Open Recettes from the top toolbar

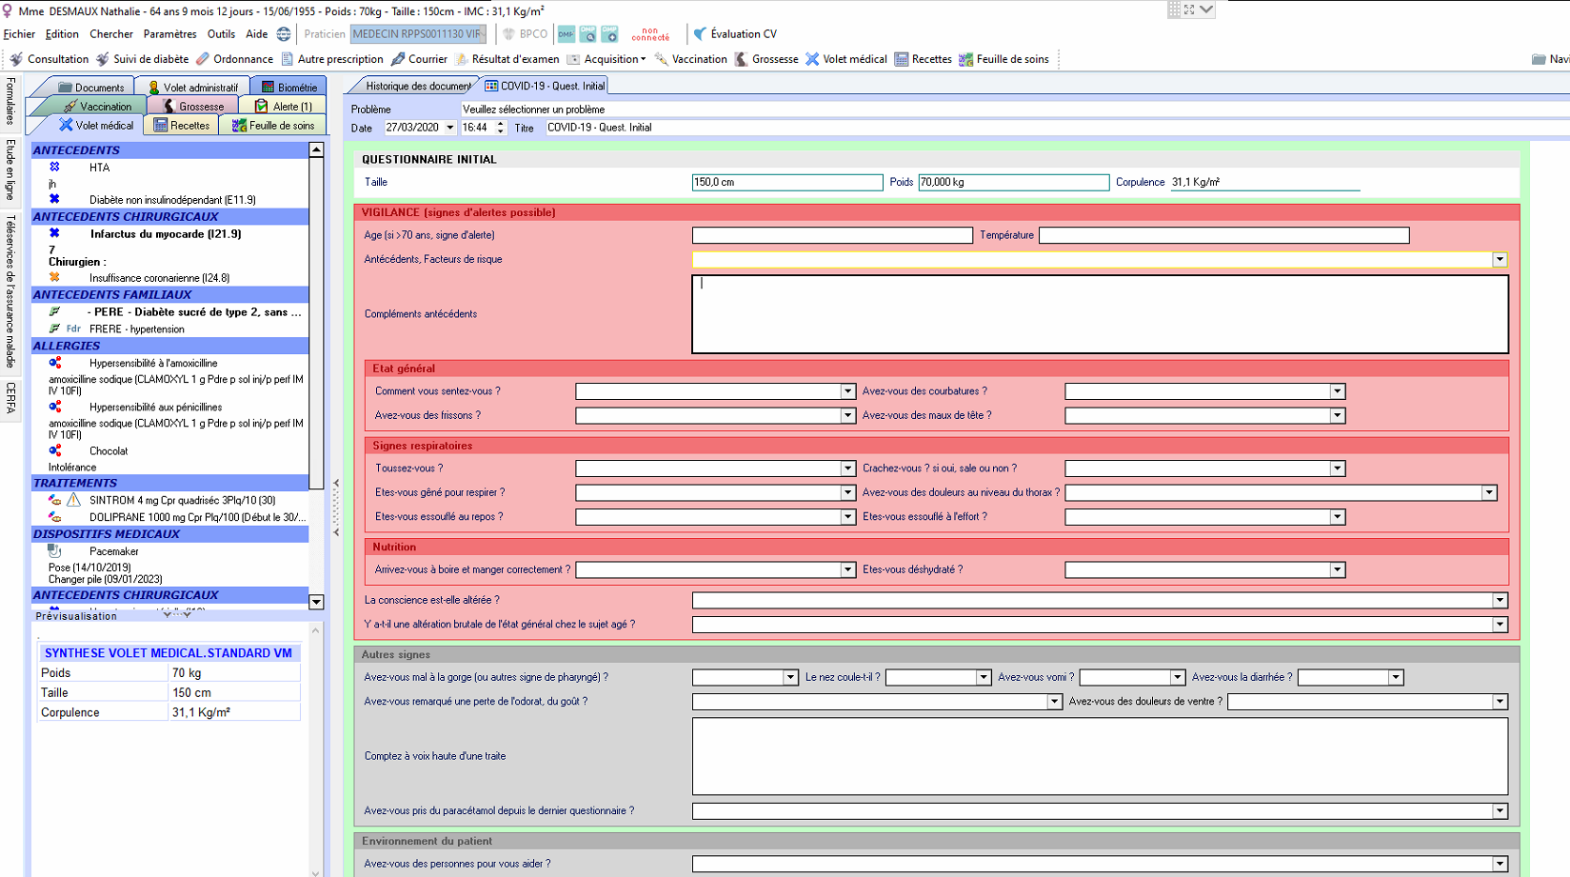(x=923, y=59)
